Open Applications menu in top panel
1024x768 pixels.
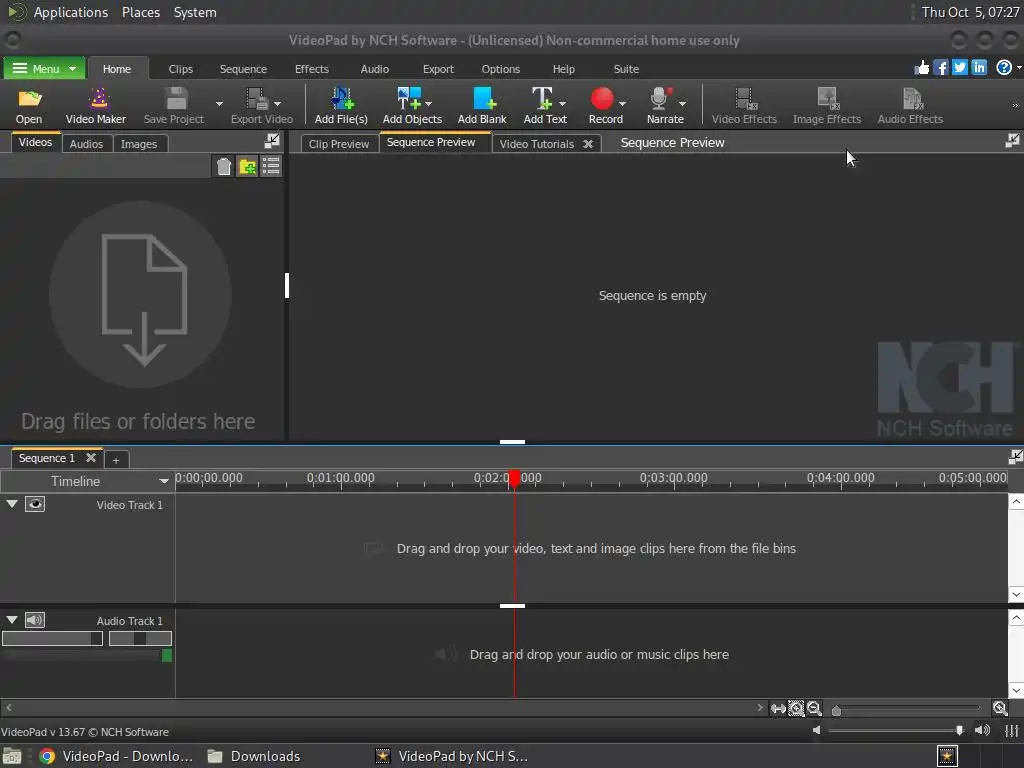click(x=71, y=12)
